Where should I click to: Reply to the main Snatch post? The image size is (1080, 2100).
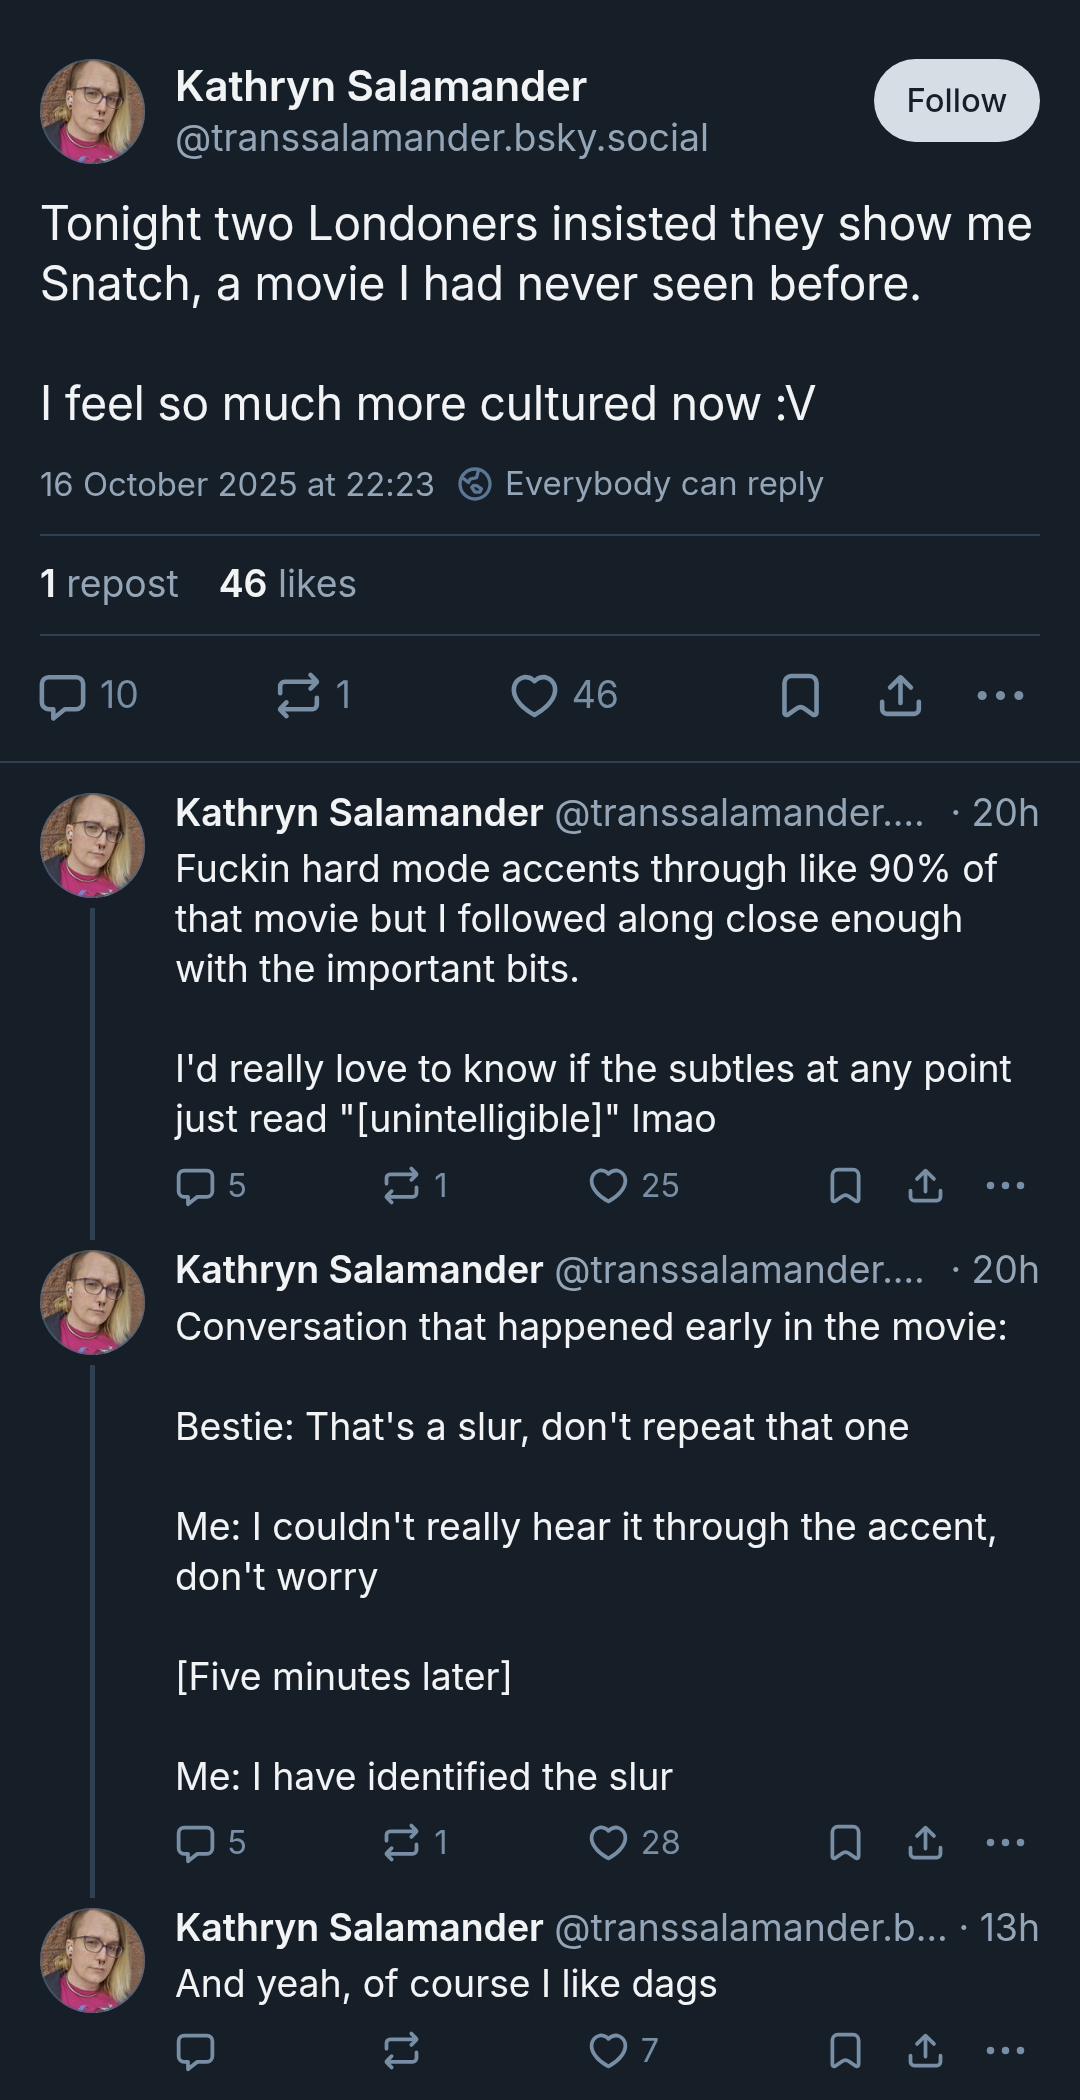[x=88, y=695]
